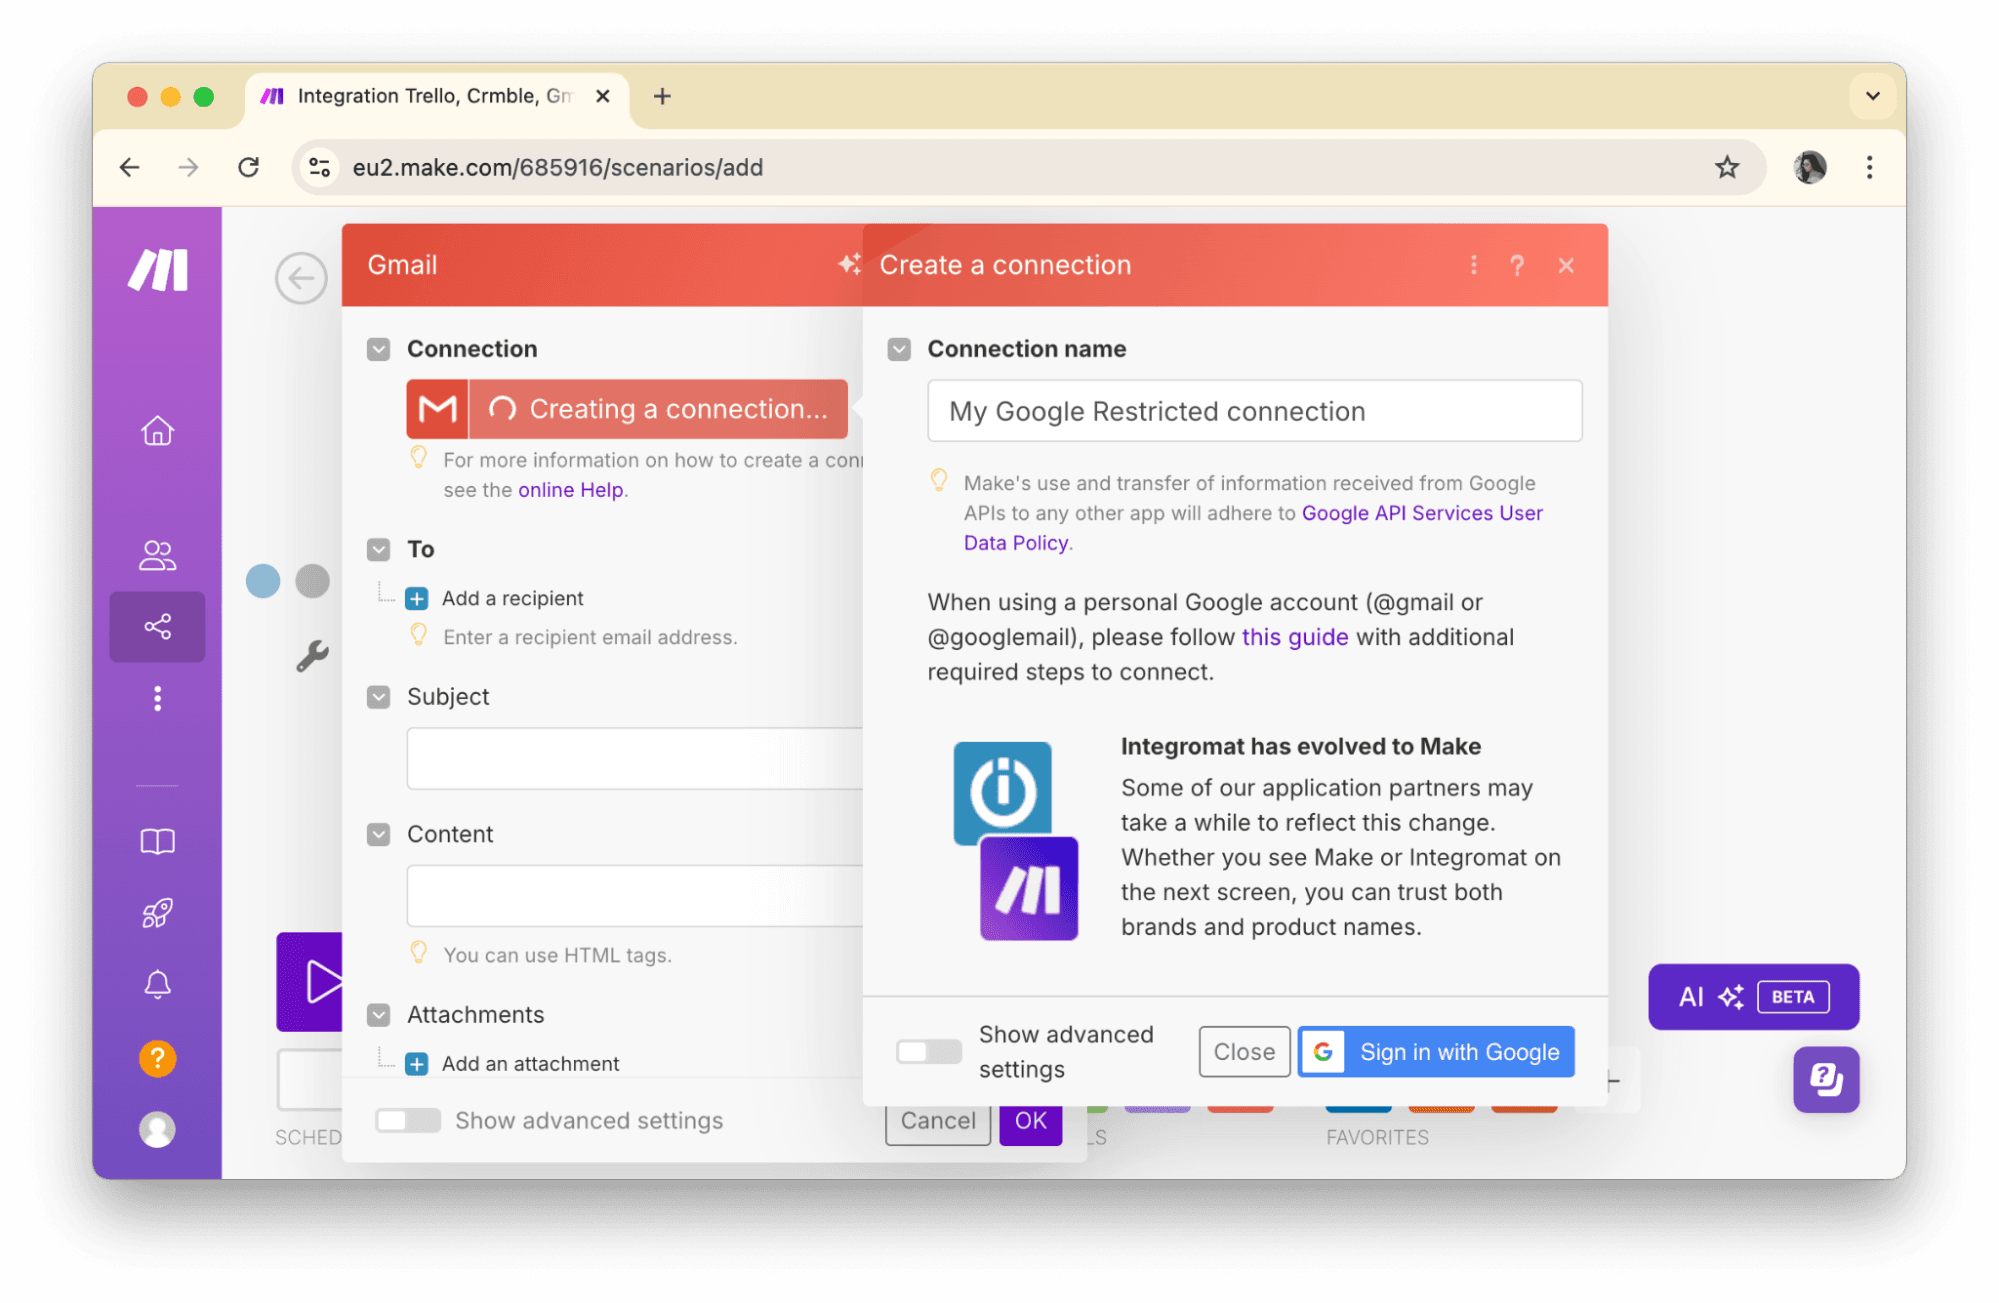Collapse the Subject field section

[x=378, y=697]
